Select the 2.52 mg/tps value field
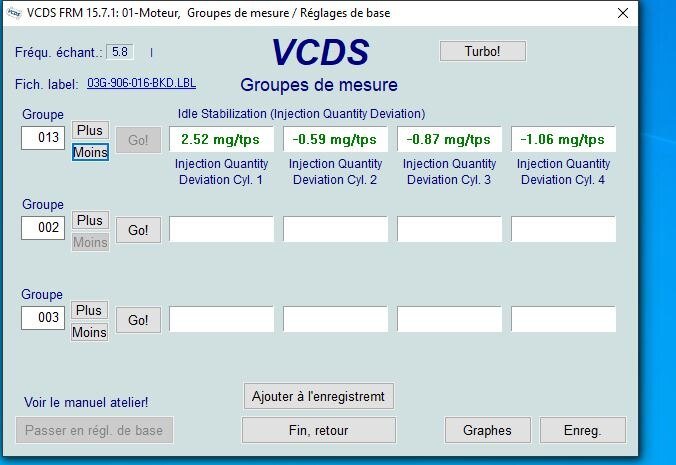This screenshot has width=676, height=465. (x=221, y=139)
